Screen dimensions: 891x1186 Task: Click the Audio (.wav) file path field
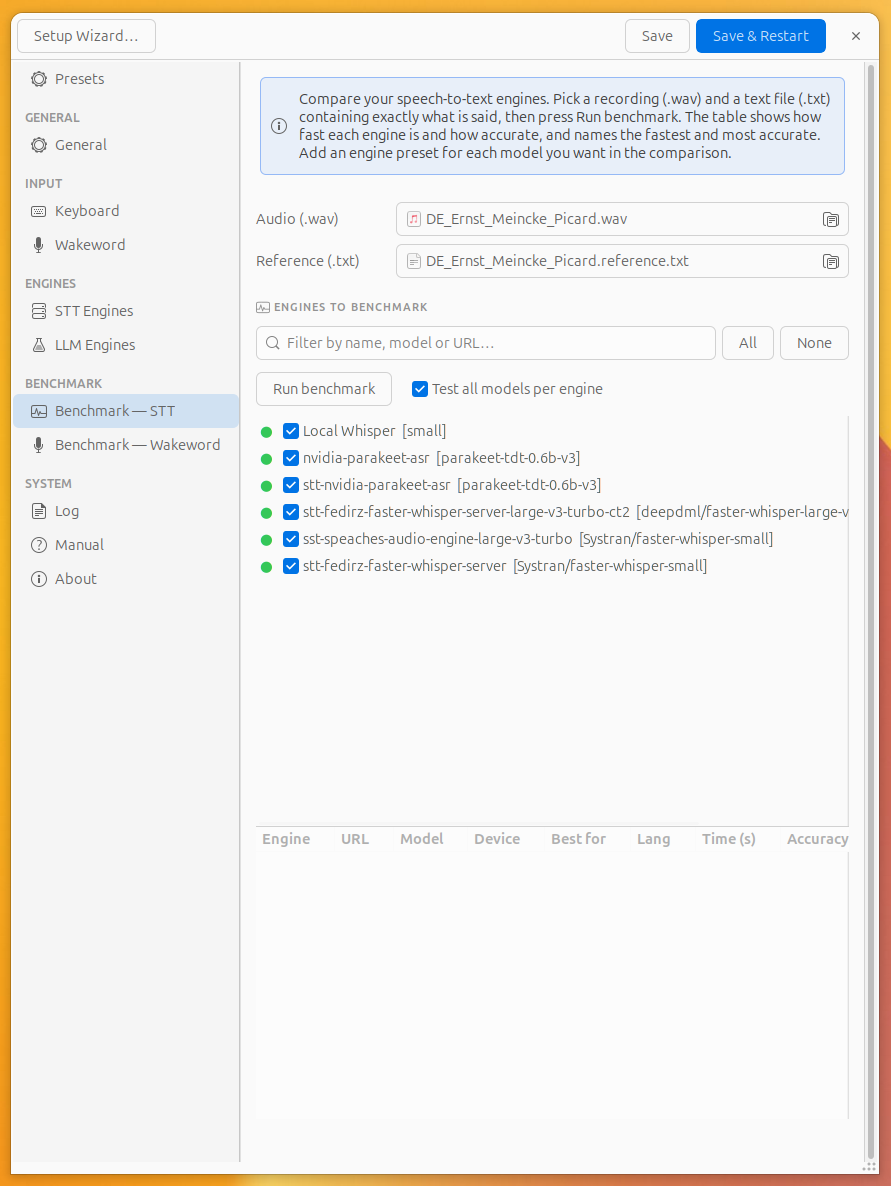(x=622, y=219)
